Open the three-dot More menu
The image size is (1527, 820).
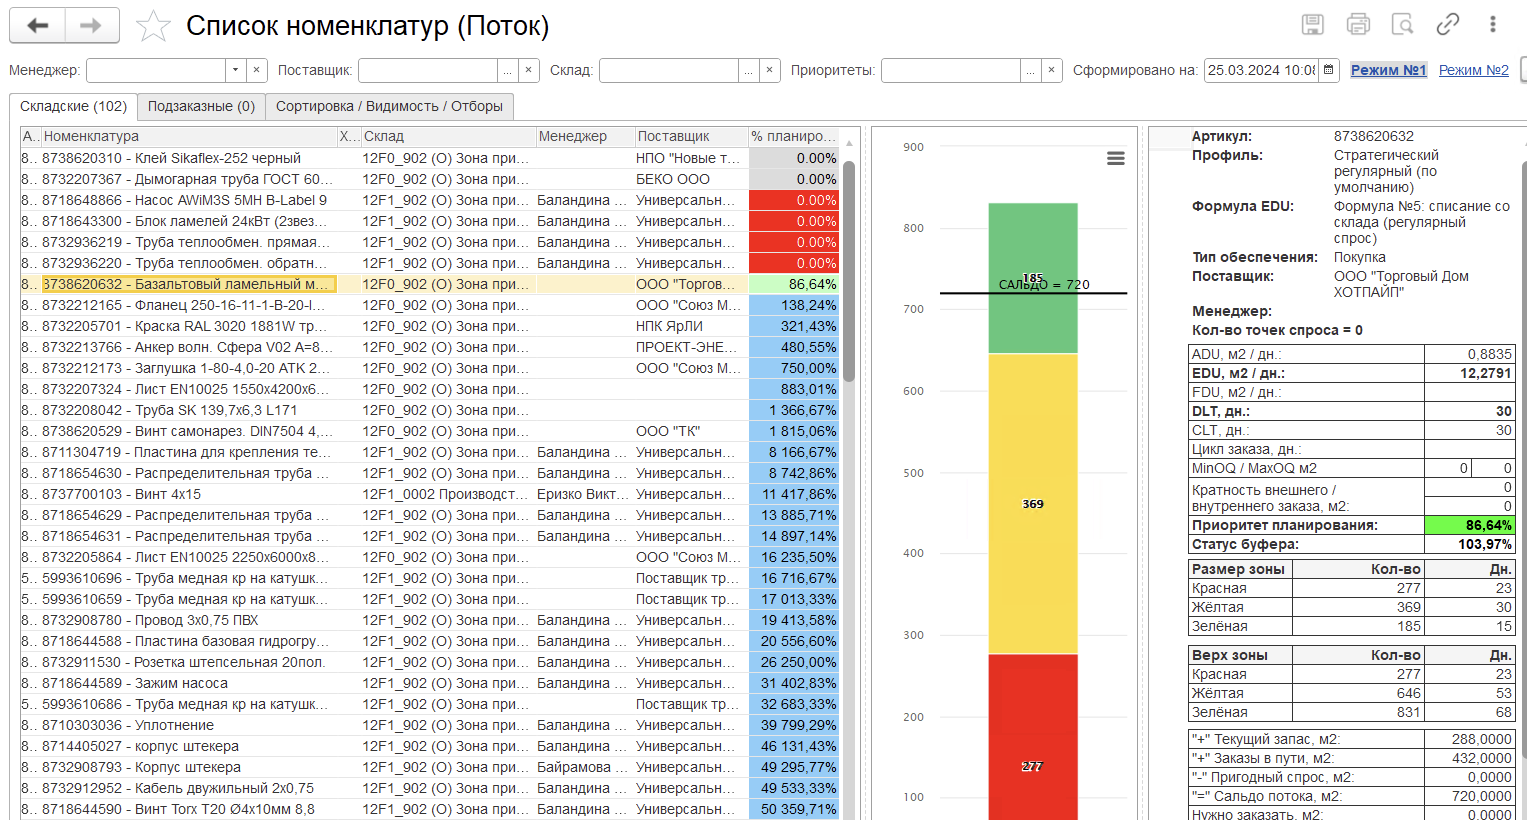[1492, 25]
